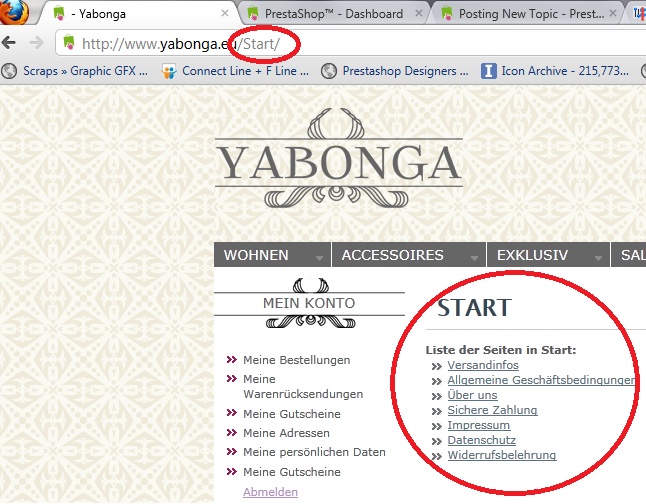This screenshot has width=646, height=504.
Task: Open the WOHNEN menu
Action: pyautogui.click(x=272, y=255)
